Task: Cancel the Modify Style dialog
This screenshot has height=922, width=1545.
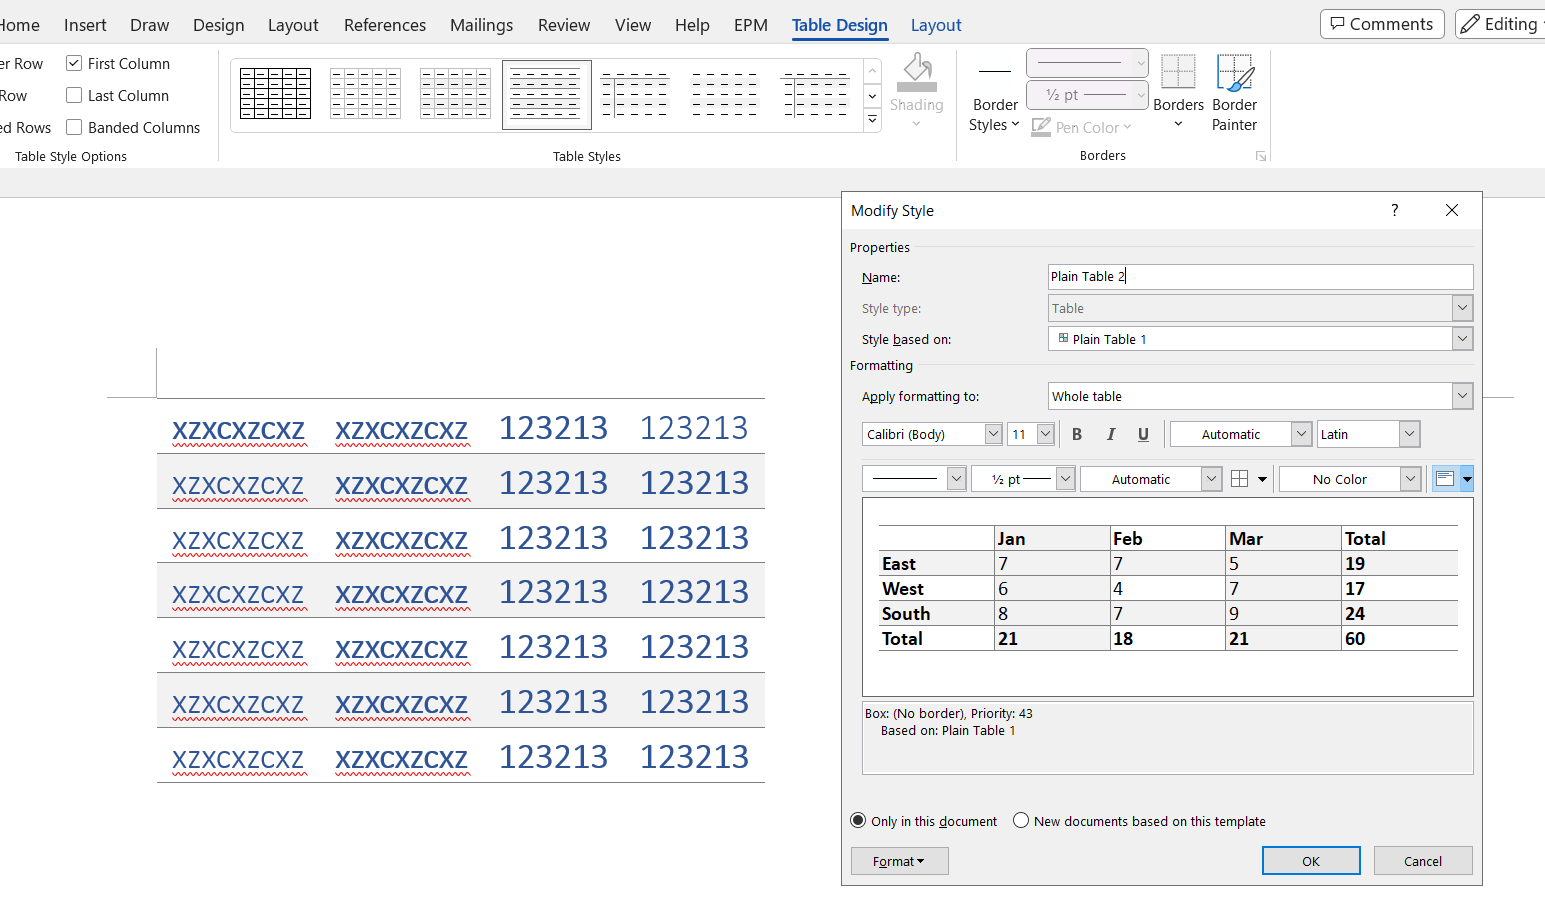Action: [1422, 861]
